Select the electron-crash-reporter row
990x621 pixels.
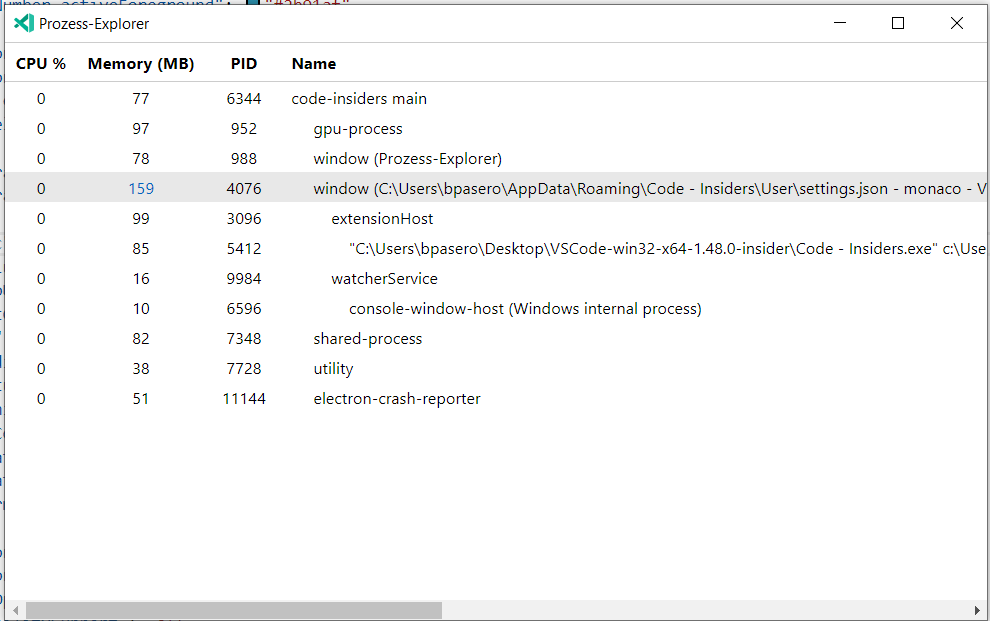(496, 398)
